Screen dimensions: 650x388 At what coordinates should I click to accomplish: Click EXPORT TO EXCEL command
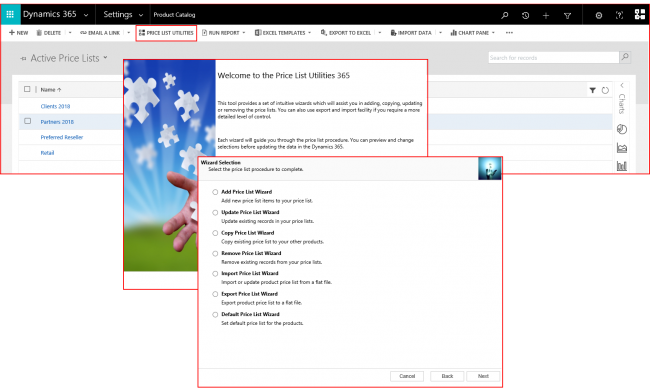346,33
